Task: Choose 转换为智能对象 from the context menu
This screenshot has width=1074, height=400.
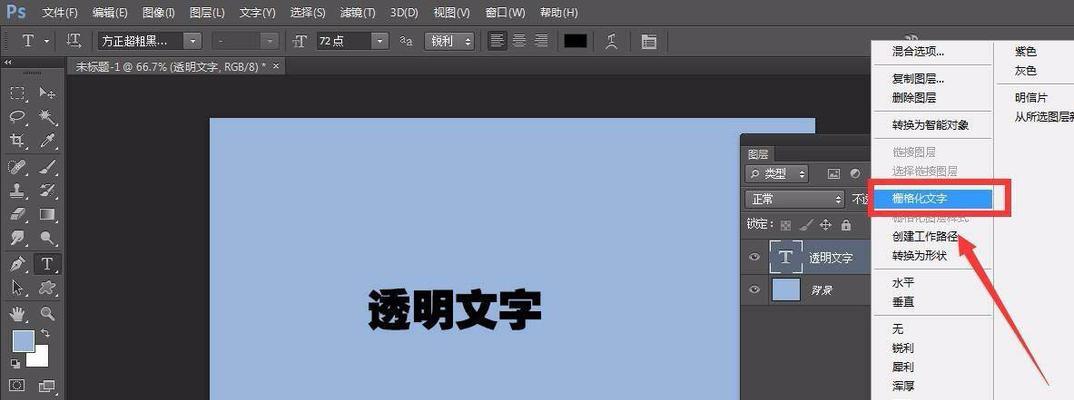Action: (x=932, y=125)
